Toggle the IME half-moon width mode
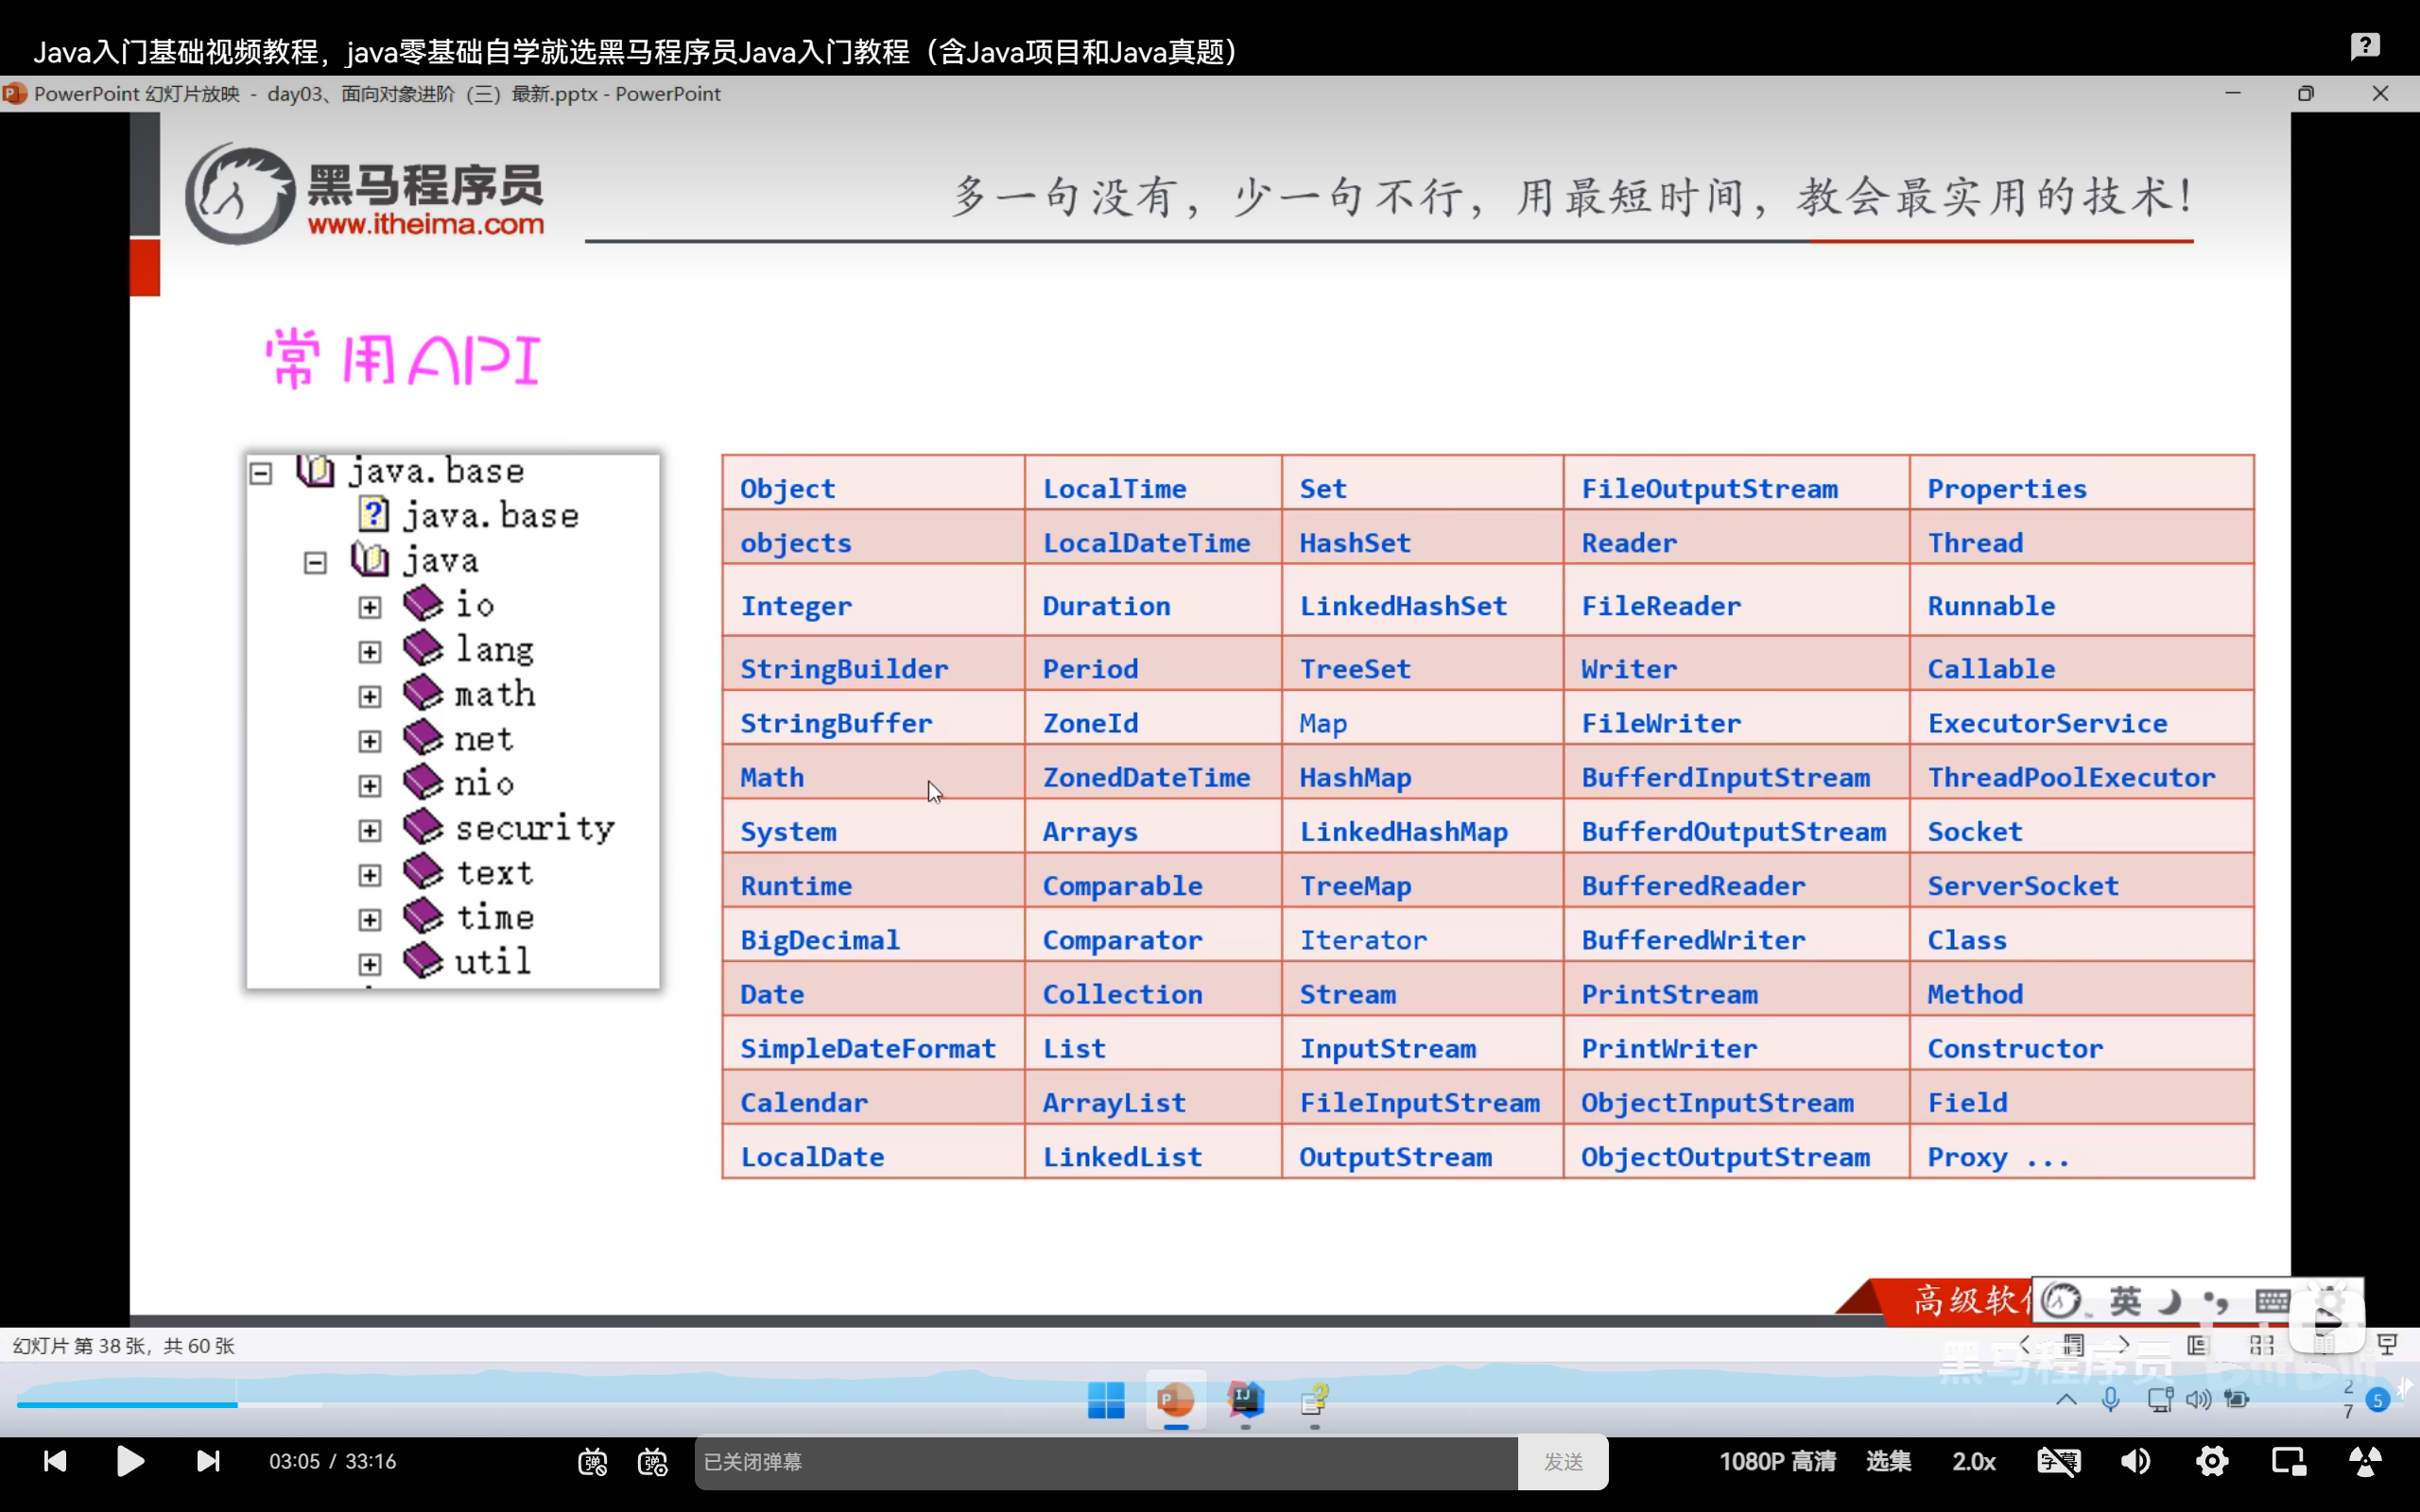Viewport: 2420px width, 1512px height. [x=2170, y=1301]
